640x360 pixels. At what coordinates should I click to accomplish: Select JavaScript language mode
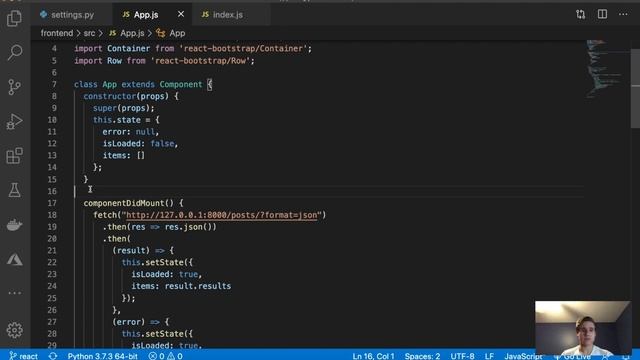[523, 356]
